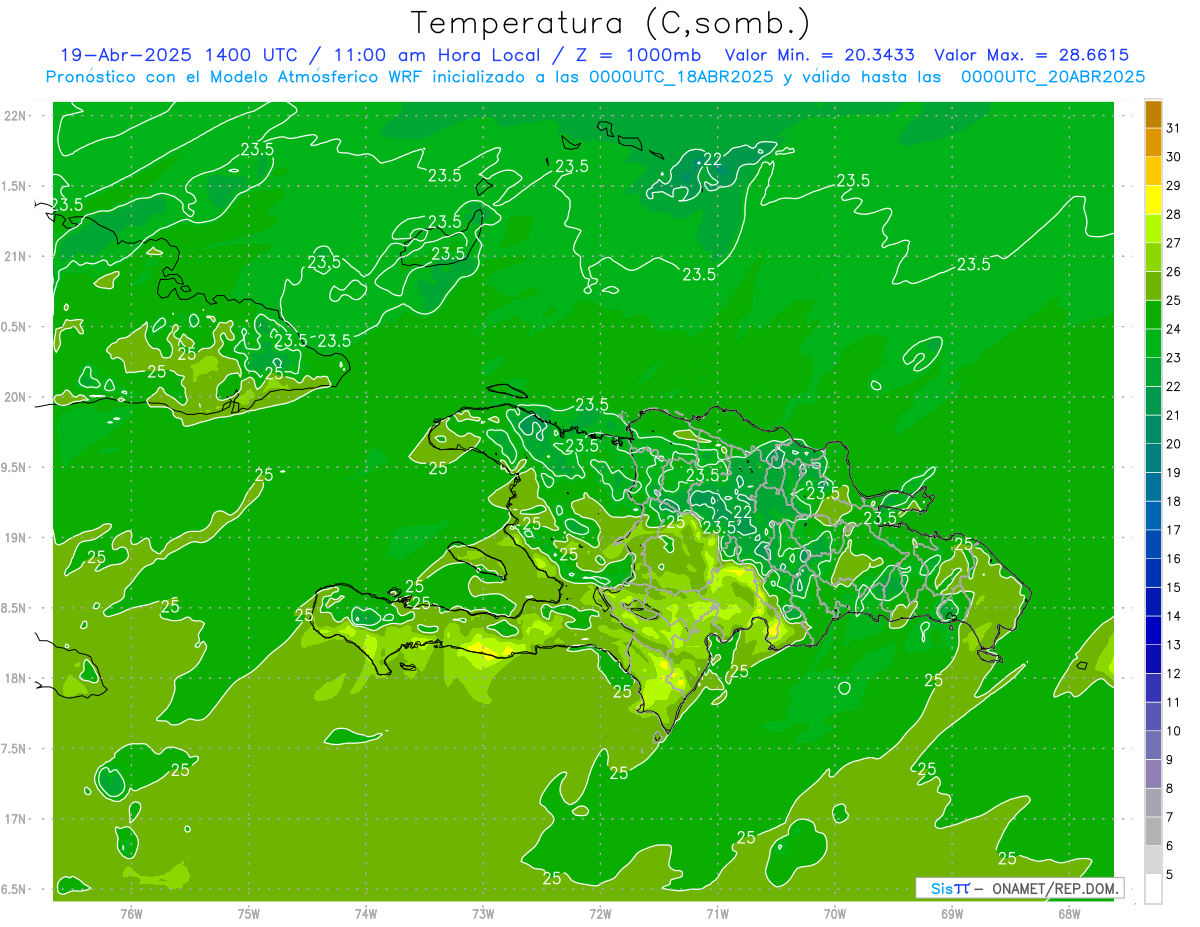This screenshot has height=927, width=1200.
Task: Click the "70W" longitude axis label
Action: pyautogui.click(x=835, y=914)
